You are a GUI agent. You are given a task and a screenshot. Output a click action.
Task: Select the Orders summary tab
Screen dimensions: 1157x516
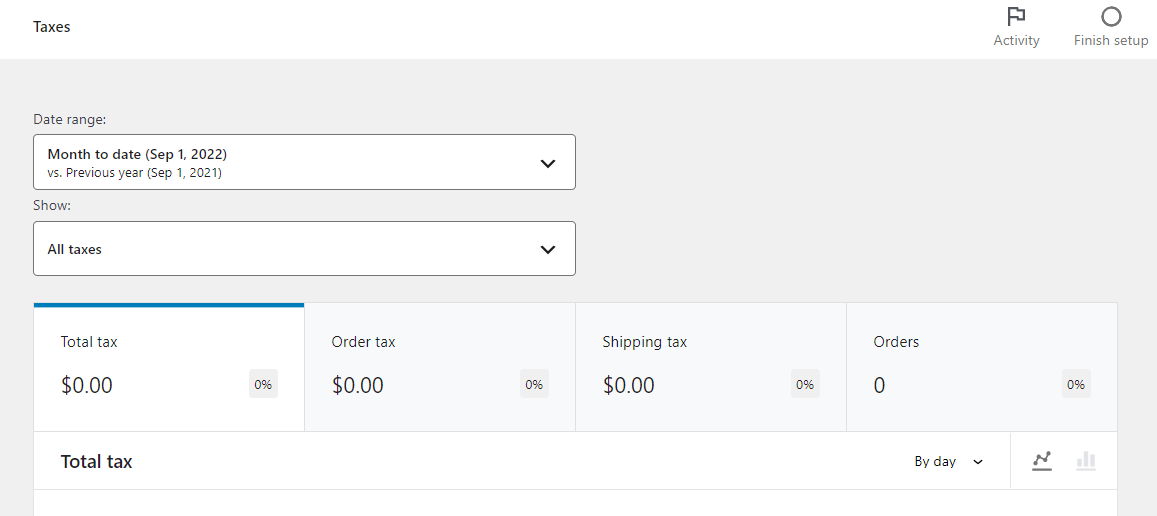click(x=982, y=367)
